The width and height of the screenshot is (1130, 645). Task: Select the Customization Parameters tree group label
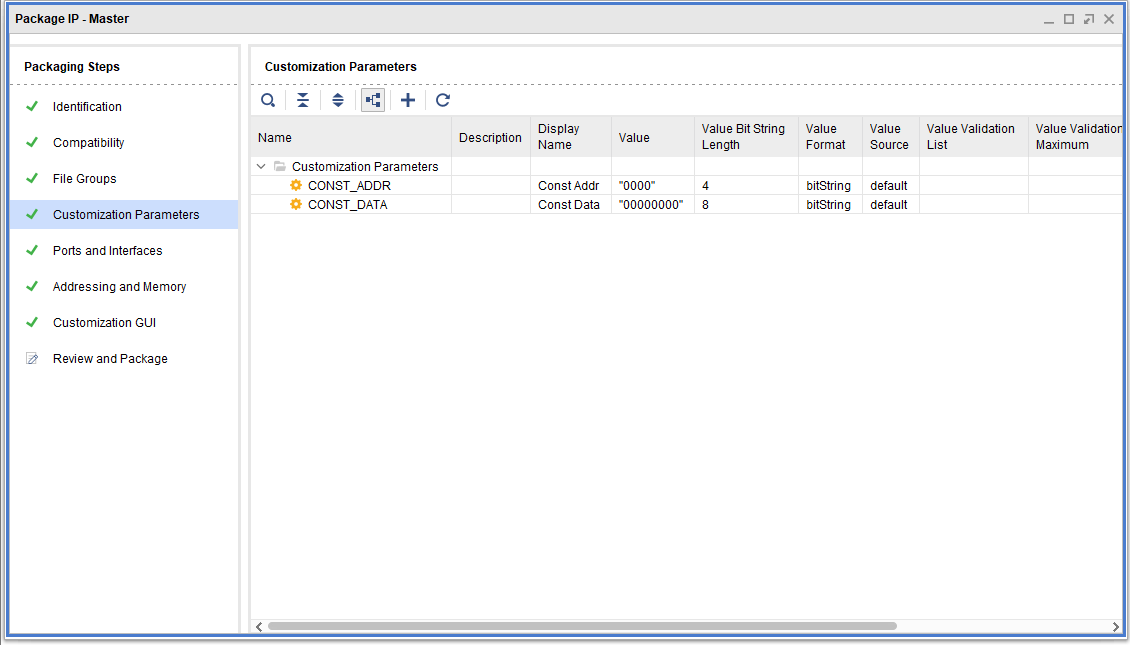click(x=365, y=166)
